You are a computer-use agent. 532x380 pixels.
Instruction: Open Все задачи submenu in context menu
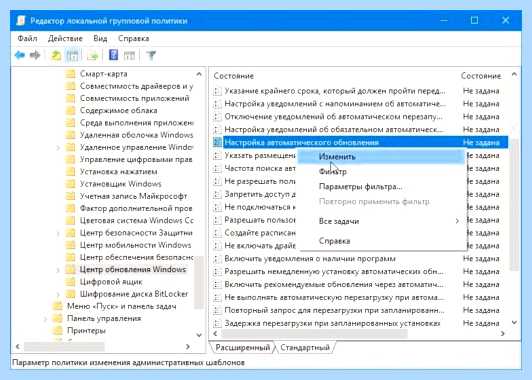381,221
